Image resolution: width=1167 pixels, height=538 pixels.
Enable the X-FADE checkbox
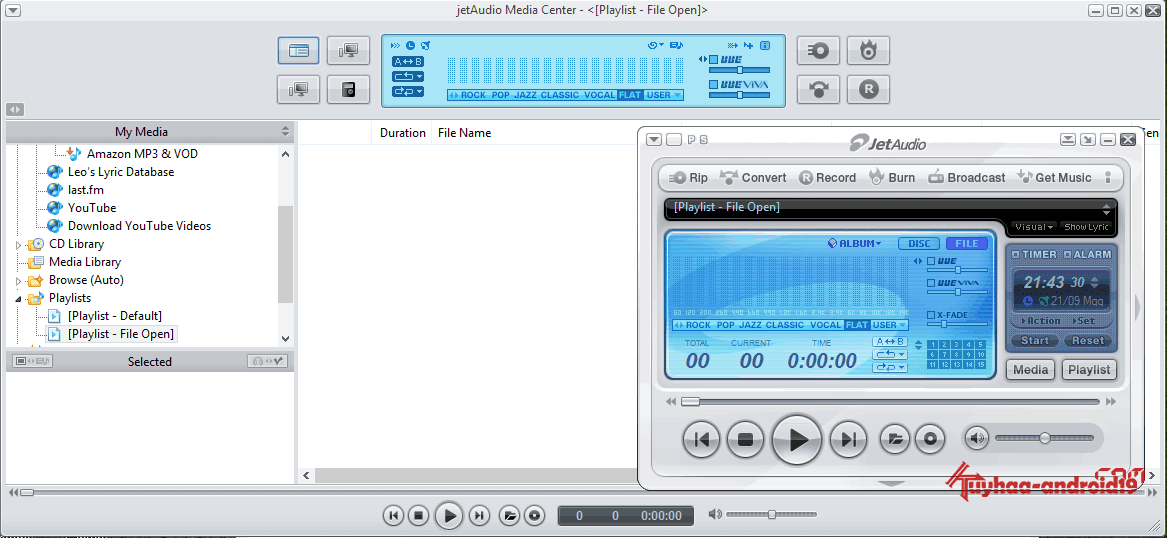pyautogui.click(x=931, y=316)
